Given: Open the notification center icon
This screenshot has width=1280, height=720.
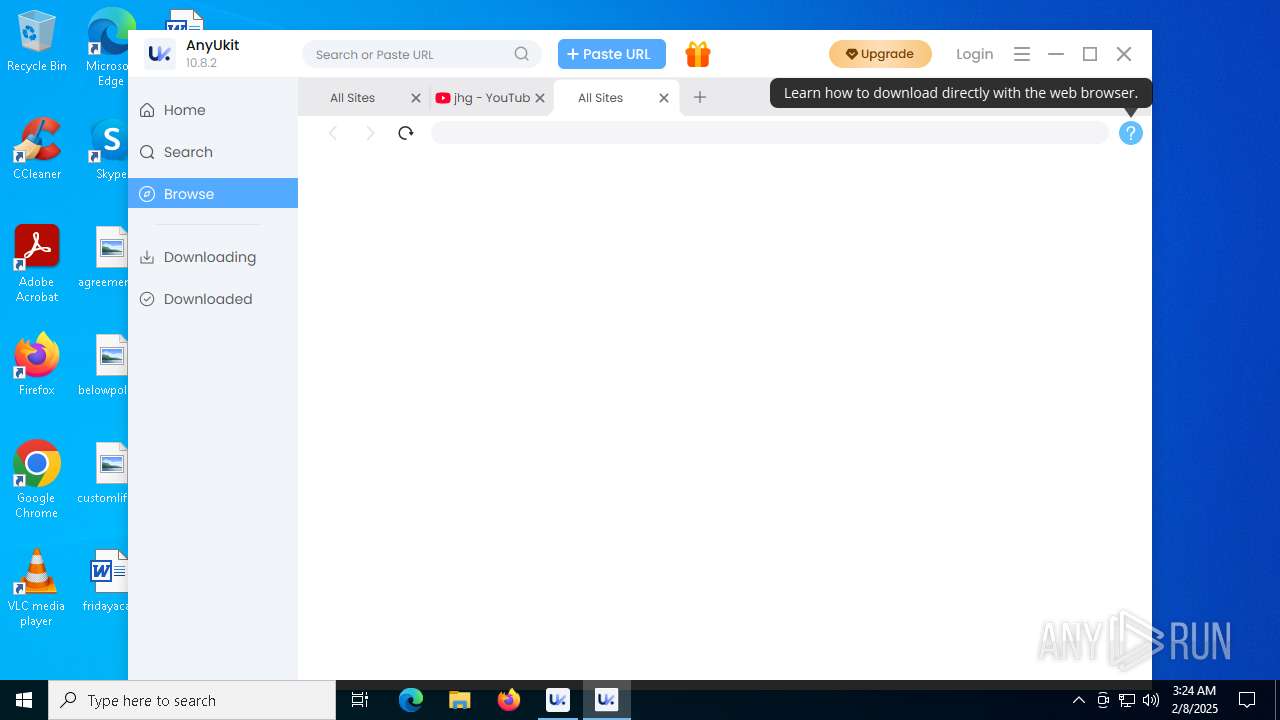Looking at the screenshot, I should tap(1247, 700).
